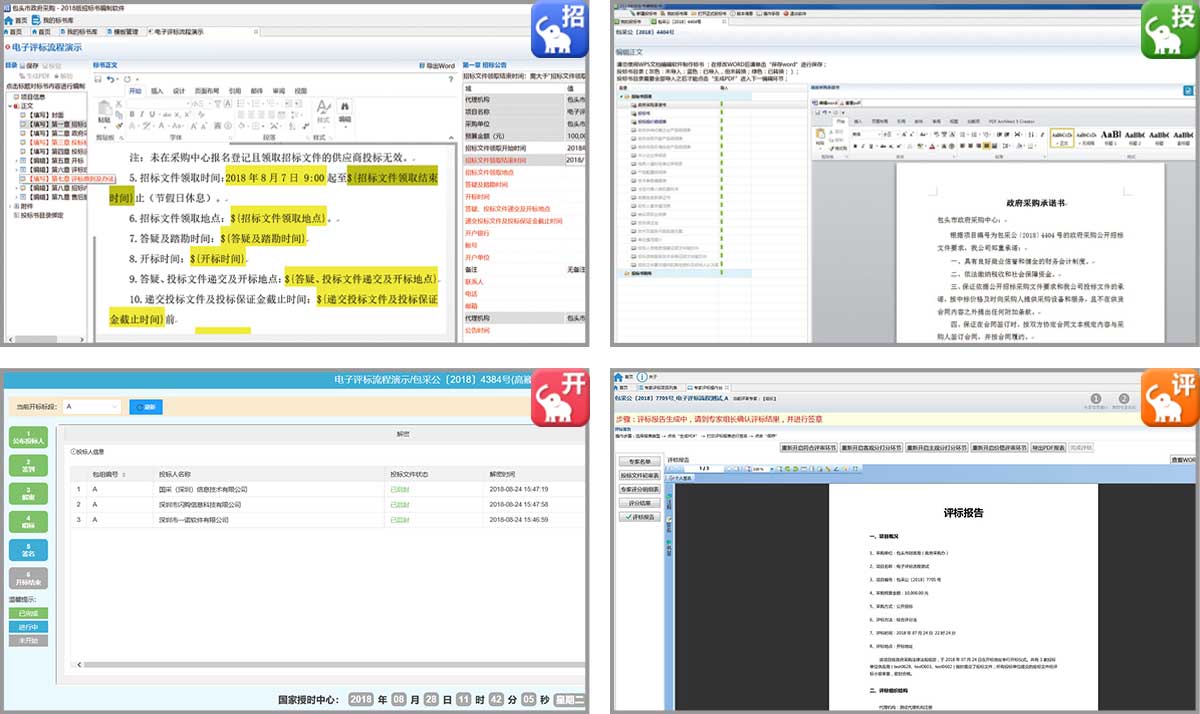Click the 导出Word link
Screen dimensions: 1200x714
point(439,66)
